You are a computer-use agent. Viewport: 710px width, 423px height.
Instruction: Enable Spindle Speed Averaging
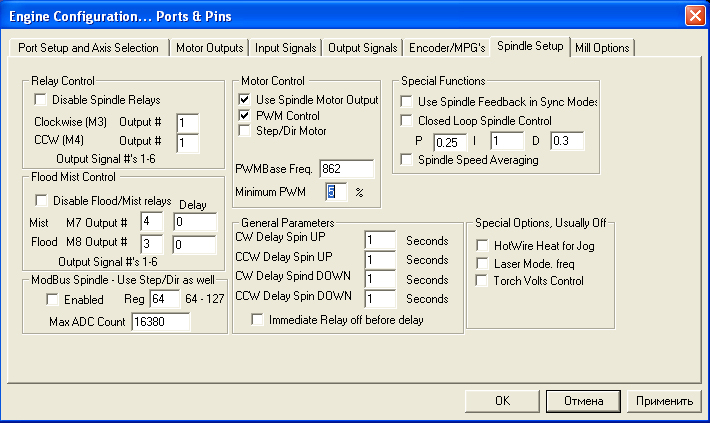(x=407, y=160)
